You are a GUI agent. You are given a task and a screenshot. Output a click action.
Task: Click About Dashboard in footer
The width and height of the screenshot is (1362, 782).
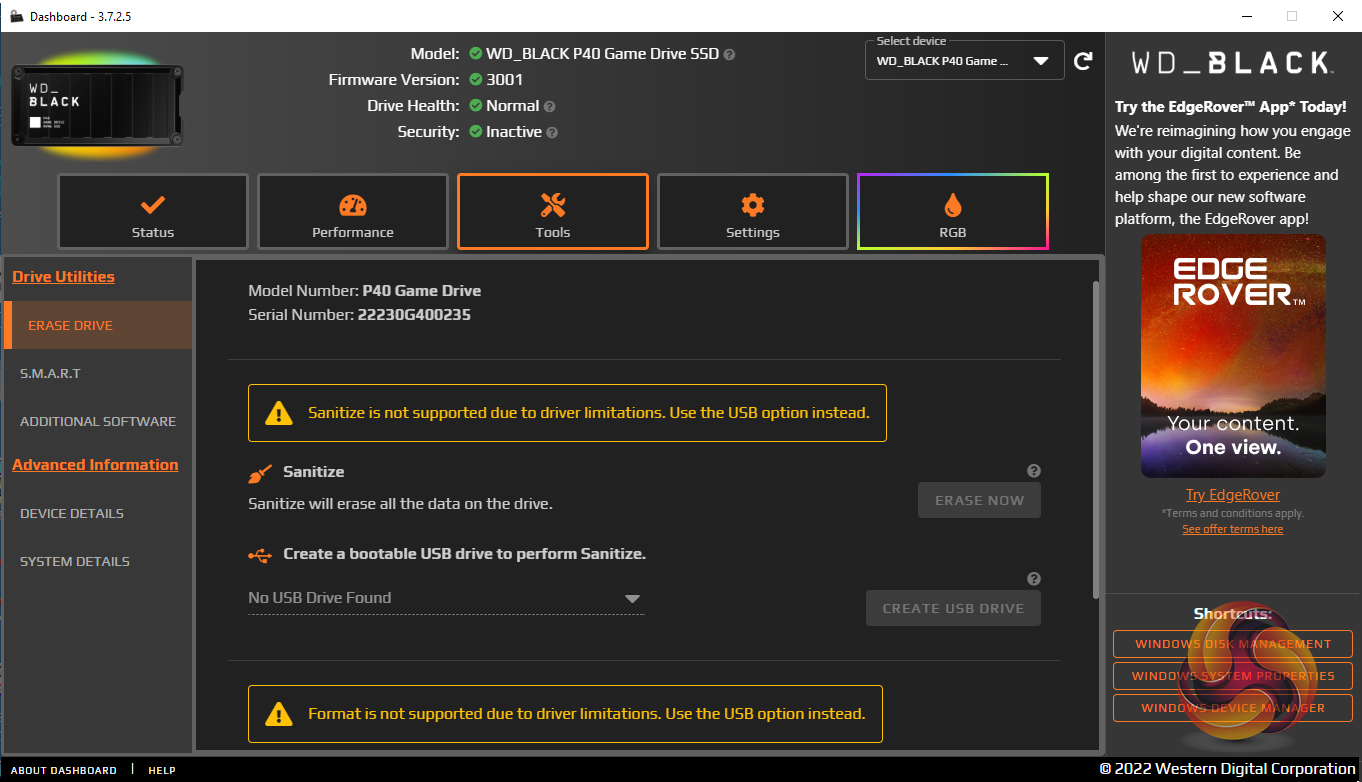point(64,770)
